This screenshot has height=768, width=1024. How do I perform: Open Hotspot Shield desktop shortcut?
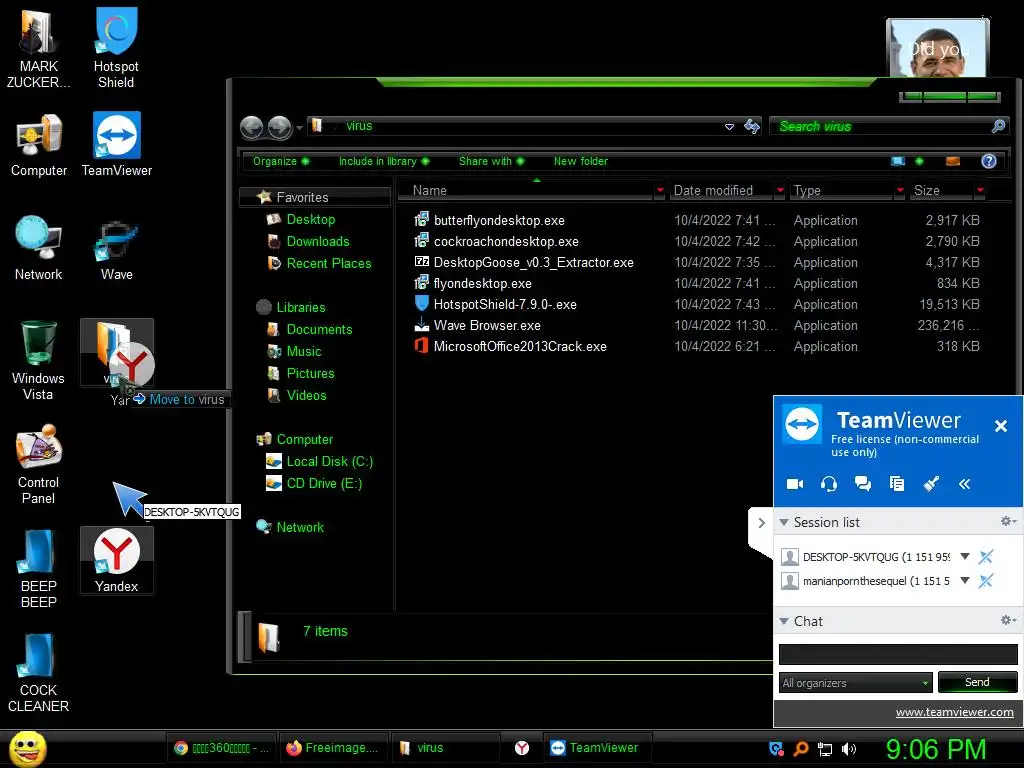pyautogui.click(x=116, y=47)
